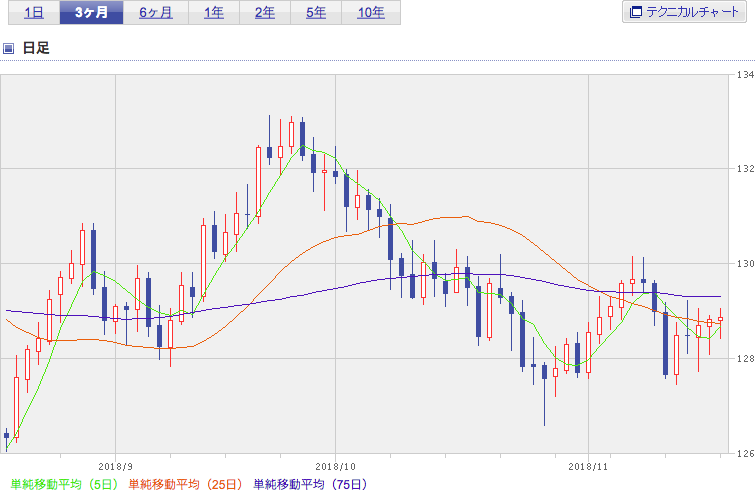
Task: Click the 128 price axis label
Action: (745, 358)
